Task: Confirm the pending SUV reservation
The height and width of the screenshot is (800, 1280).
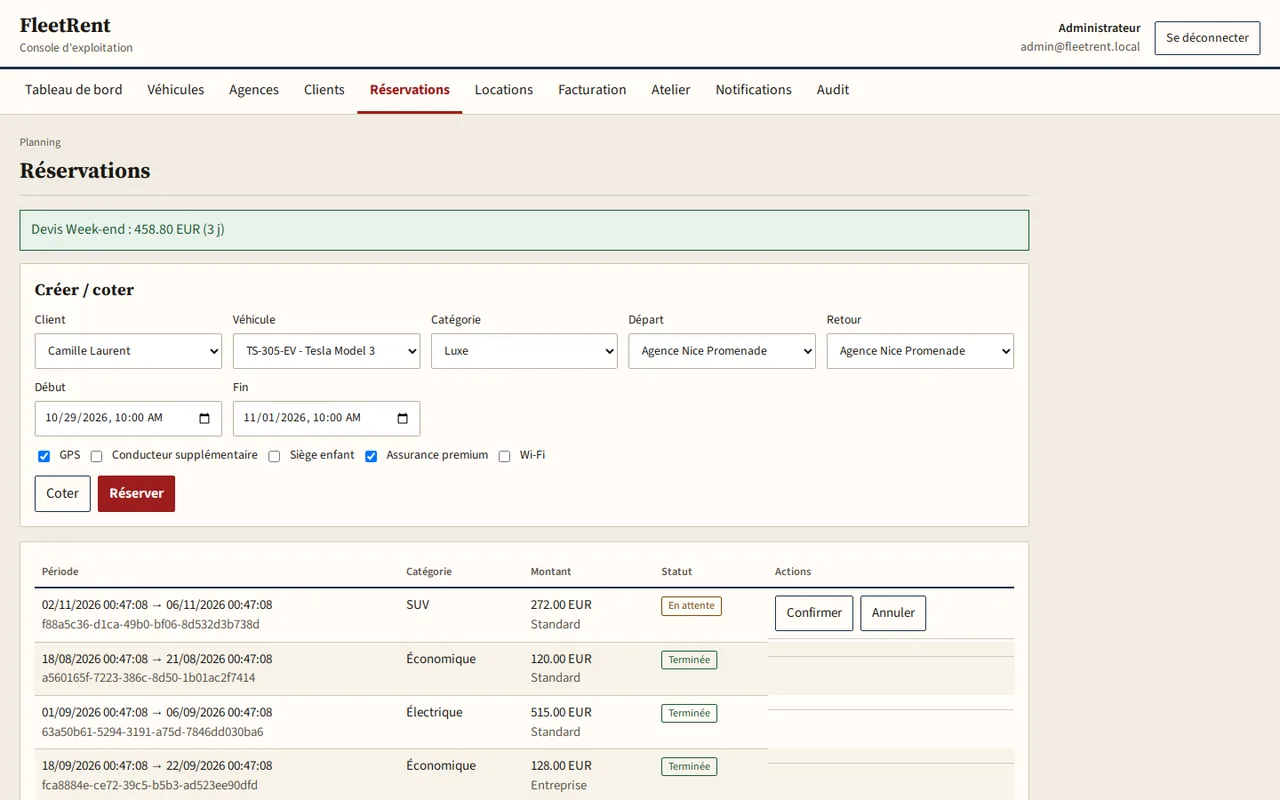Action: coord(814,613)
